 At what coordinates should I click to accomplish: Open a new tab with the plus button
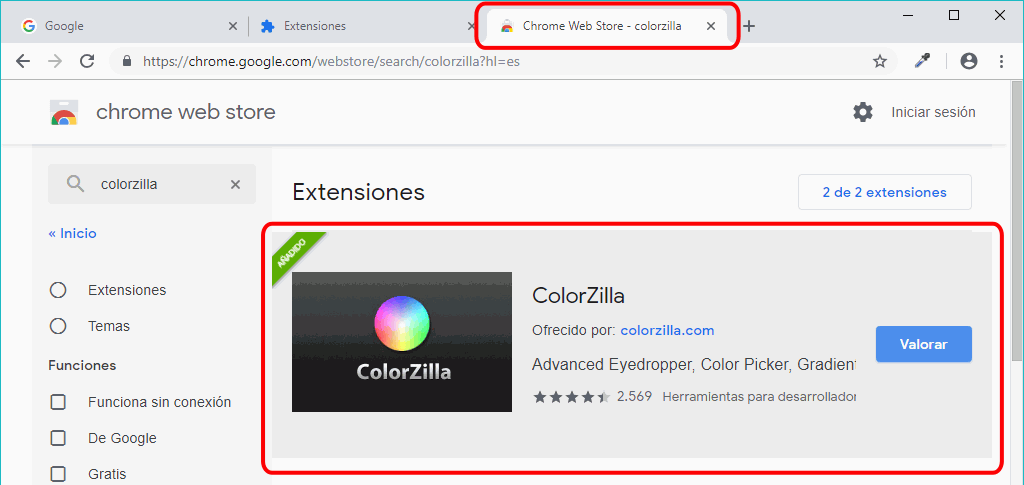(749, 26)
